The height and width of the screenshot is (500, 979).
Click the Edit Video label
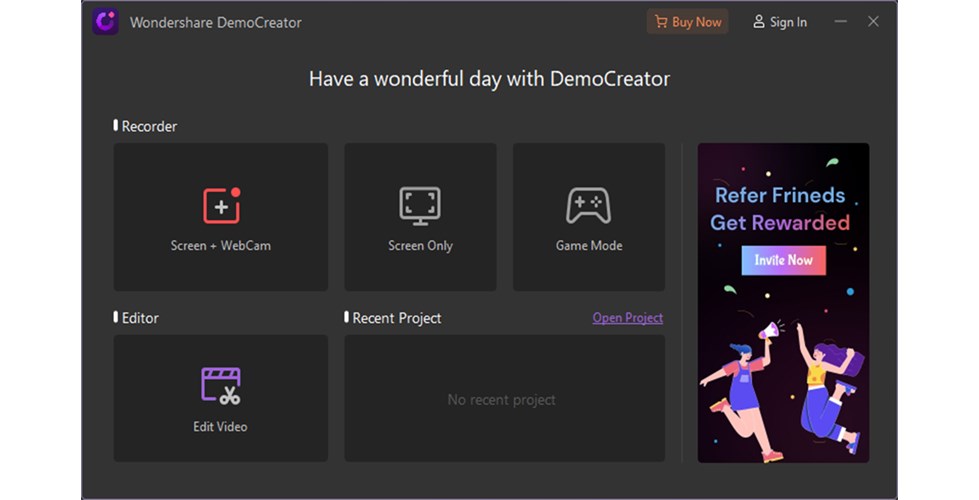tap(220, 426)
